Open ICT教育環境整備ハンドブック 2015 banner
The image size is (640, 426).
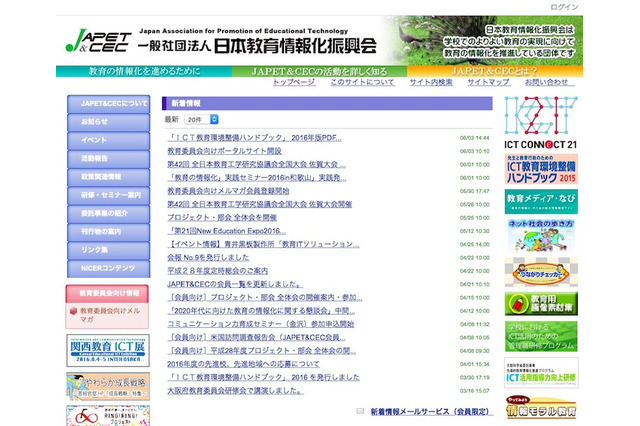pyautogui.click(x=541, y=169)
